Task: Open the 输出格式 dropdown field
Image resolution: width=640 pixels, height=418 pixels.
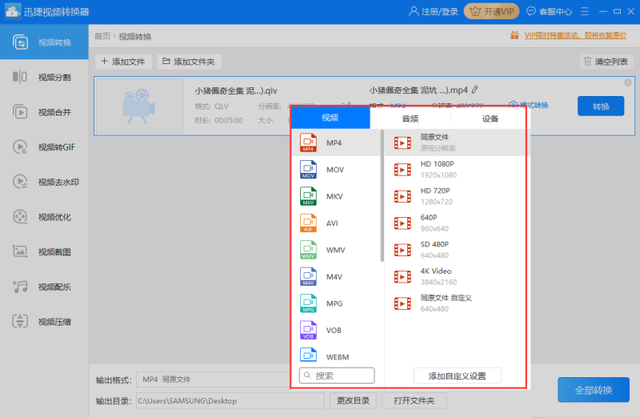Action: pyautogui.click(x=210, y=380)
